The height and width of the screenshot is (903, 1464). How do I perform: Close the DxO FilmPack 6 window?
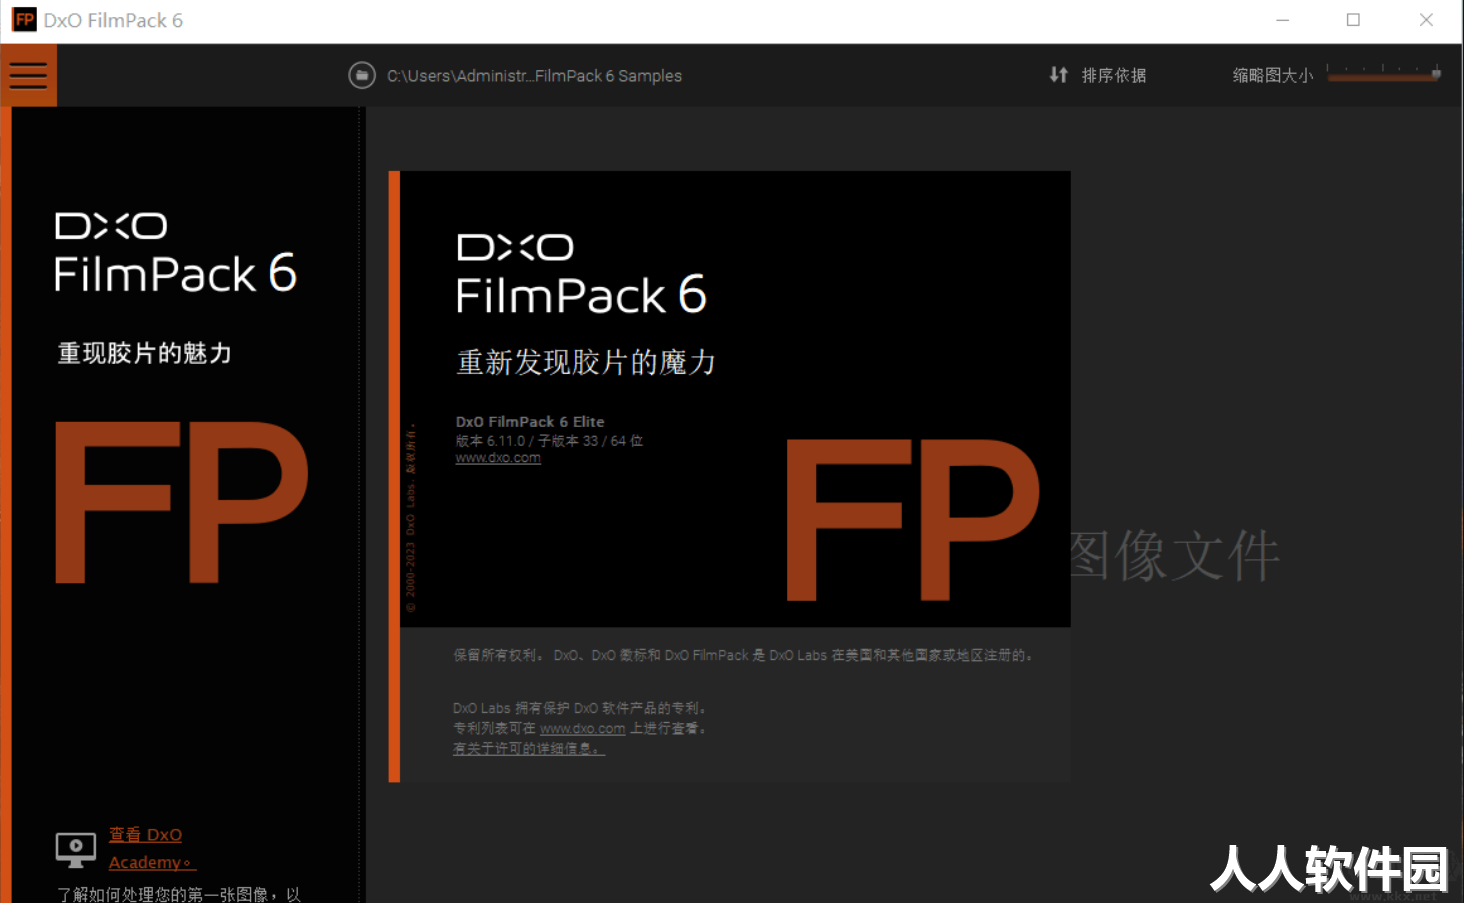(x=1426, y=20)
